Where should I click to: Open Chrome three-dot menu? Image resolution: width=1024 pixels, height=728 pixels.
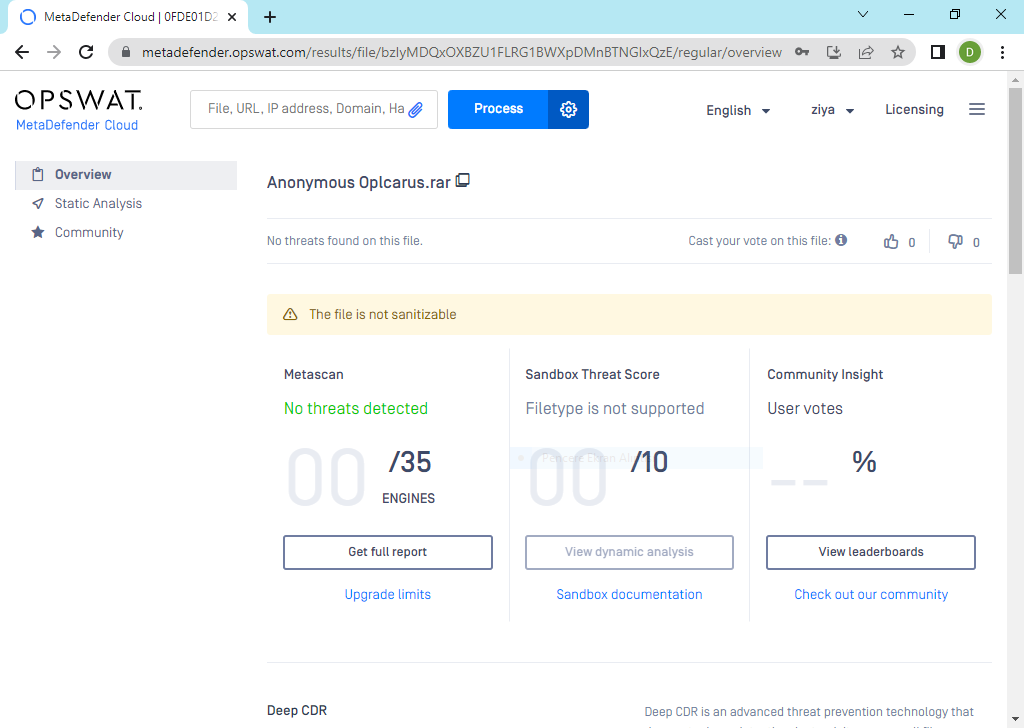coord(1002,52)
